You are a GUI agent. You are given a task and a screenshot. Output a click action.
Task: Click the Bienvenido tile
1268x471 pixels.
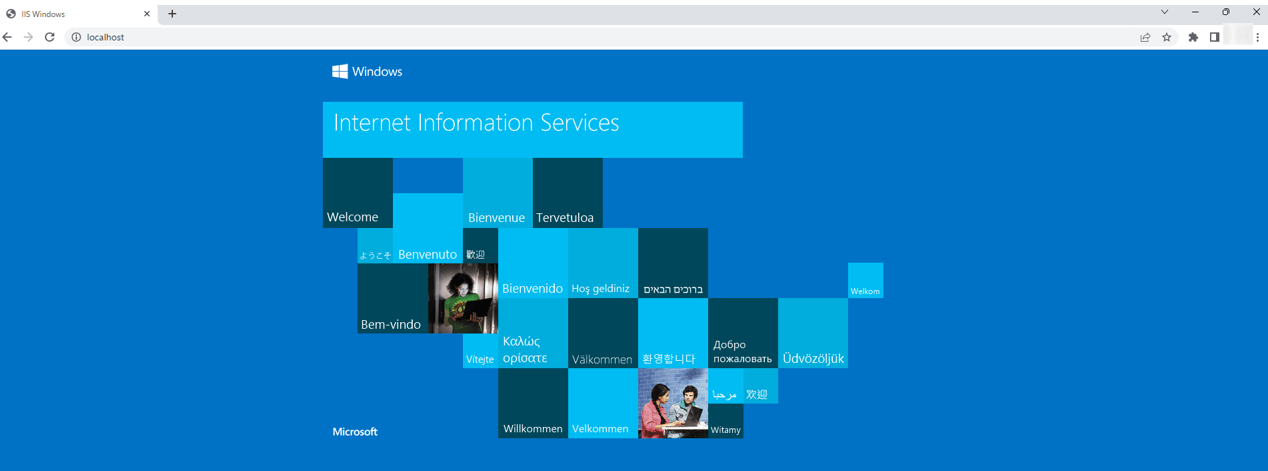click(533, 263)
